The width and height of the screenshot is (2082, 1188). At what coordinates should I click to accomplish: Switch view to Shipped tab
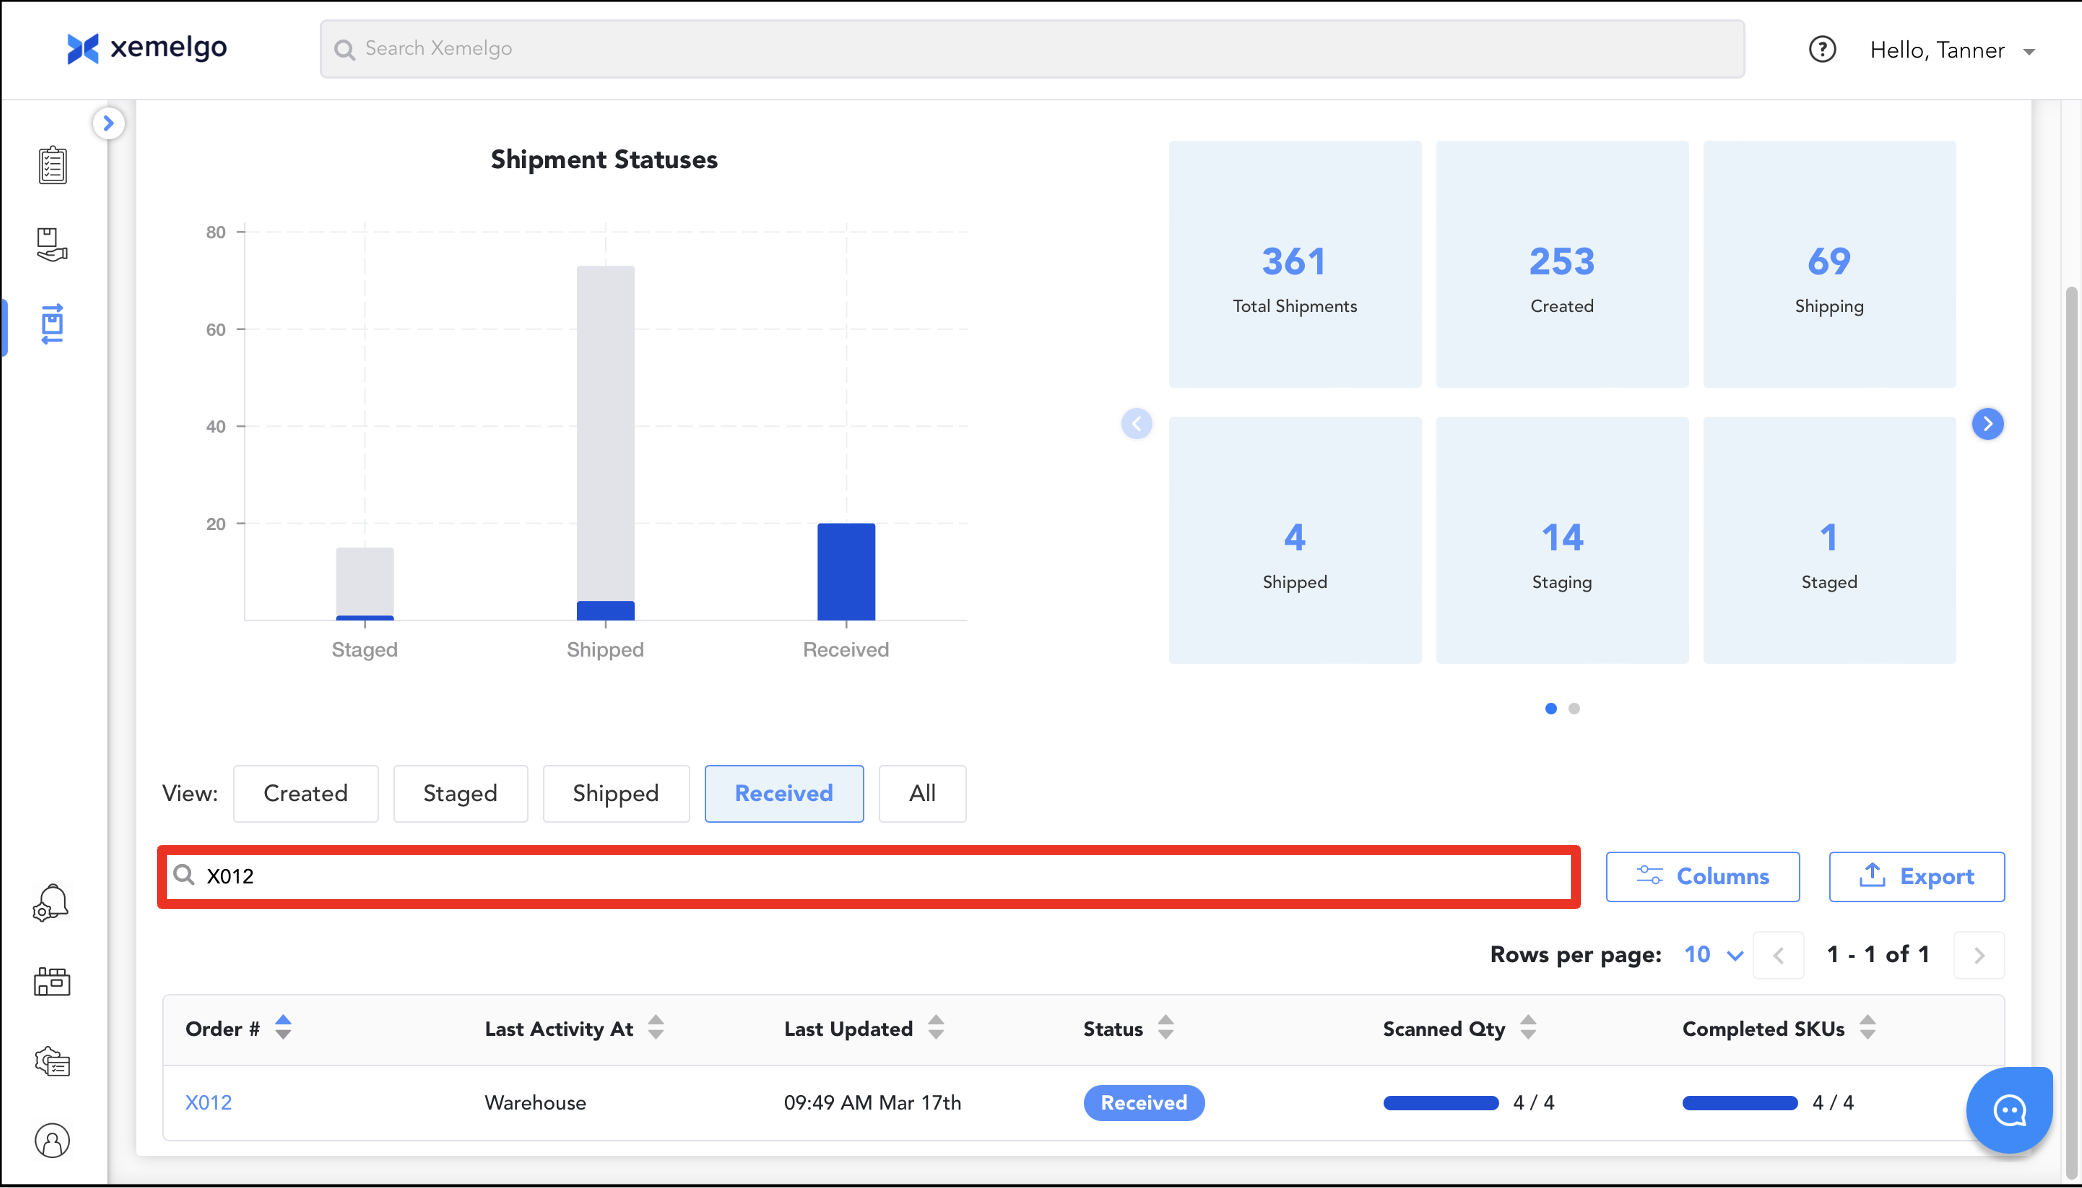(616, 793)
